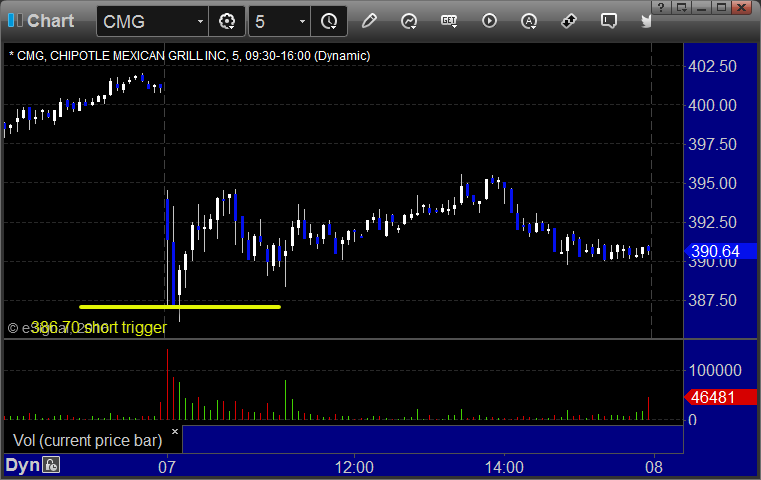Click the 392.50 price axis label
Image resolution: width=761 pixels, height=480 pixels.
click(712, 222)
